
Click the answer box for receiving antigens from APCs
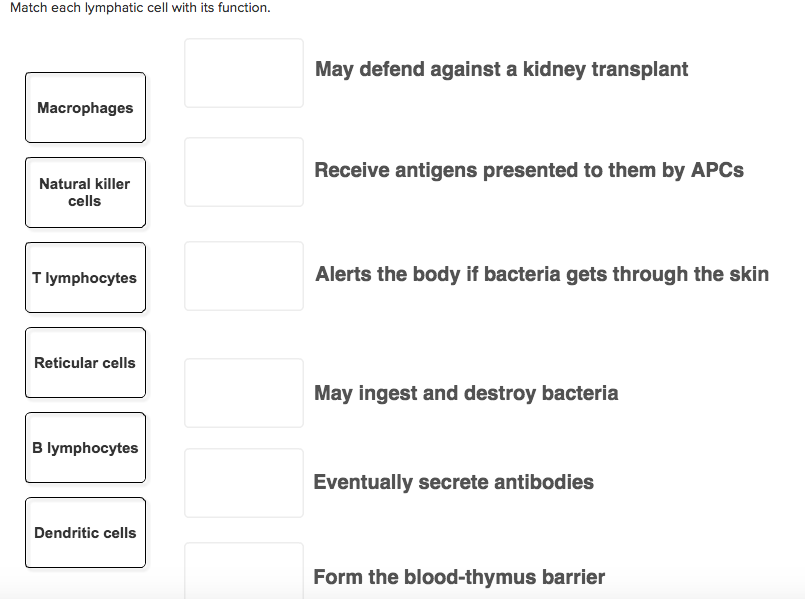pyautogui.click(x=243, y=171)
